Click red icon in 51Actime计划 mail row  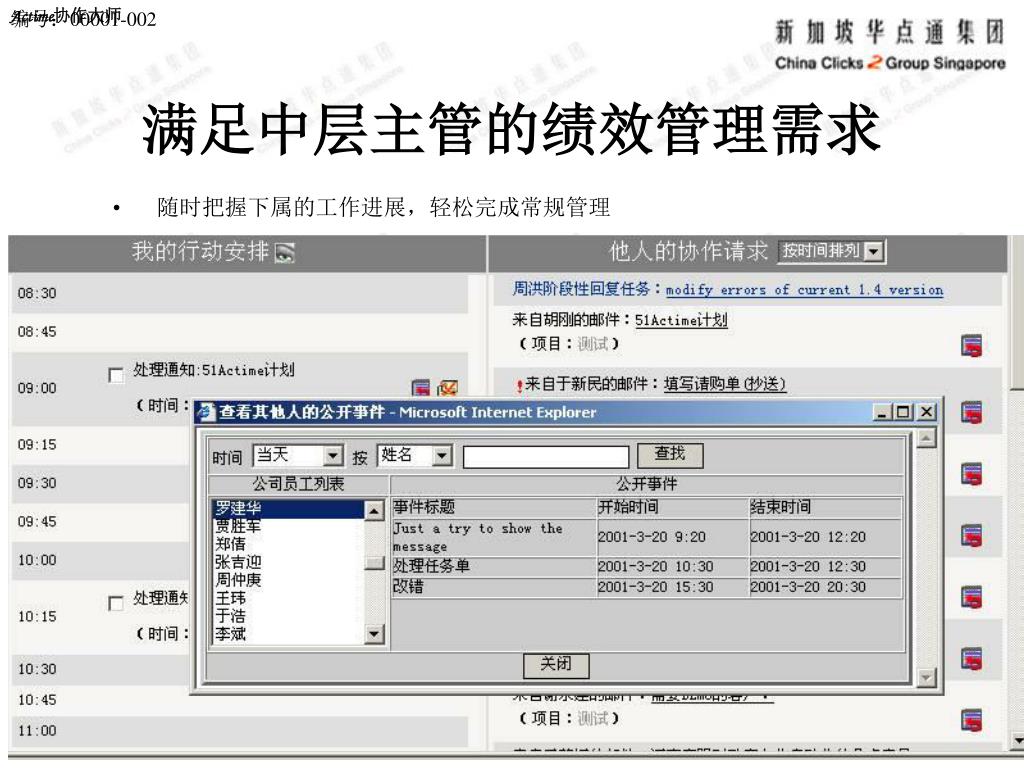tap(972, 345)
